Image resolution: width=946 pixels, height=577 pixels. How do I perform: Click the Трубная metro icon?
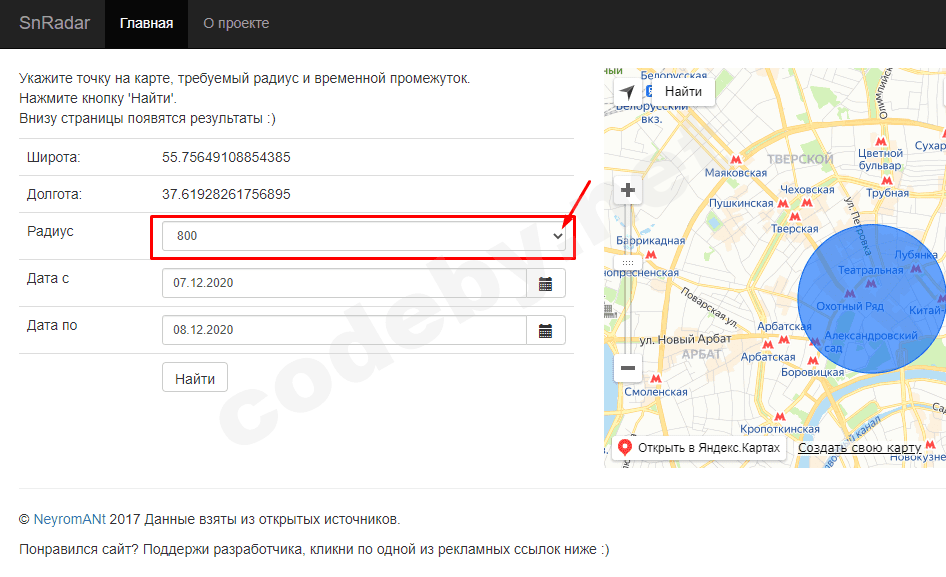point(887,180)
